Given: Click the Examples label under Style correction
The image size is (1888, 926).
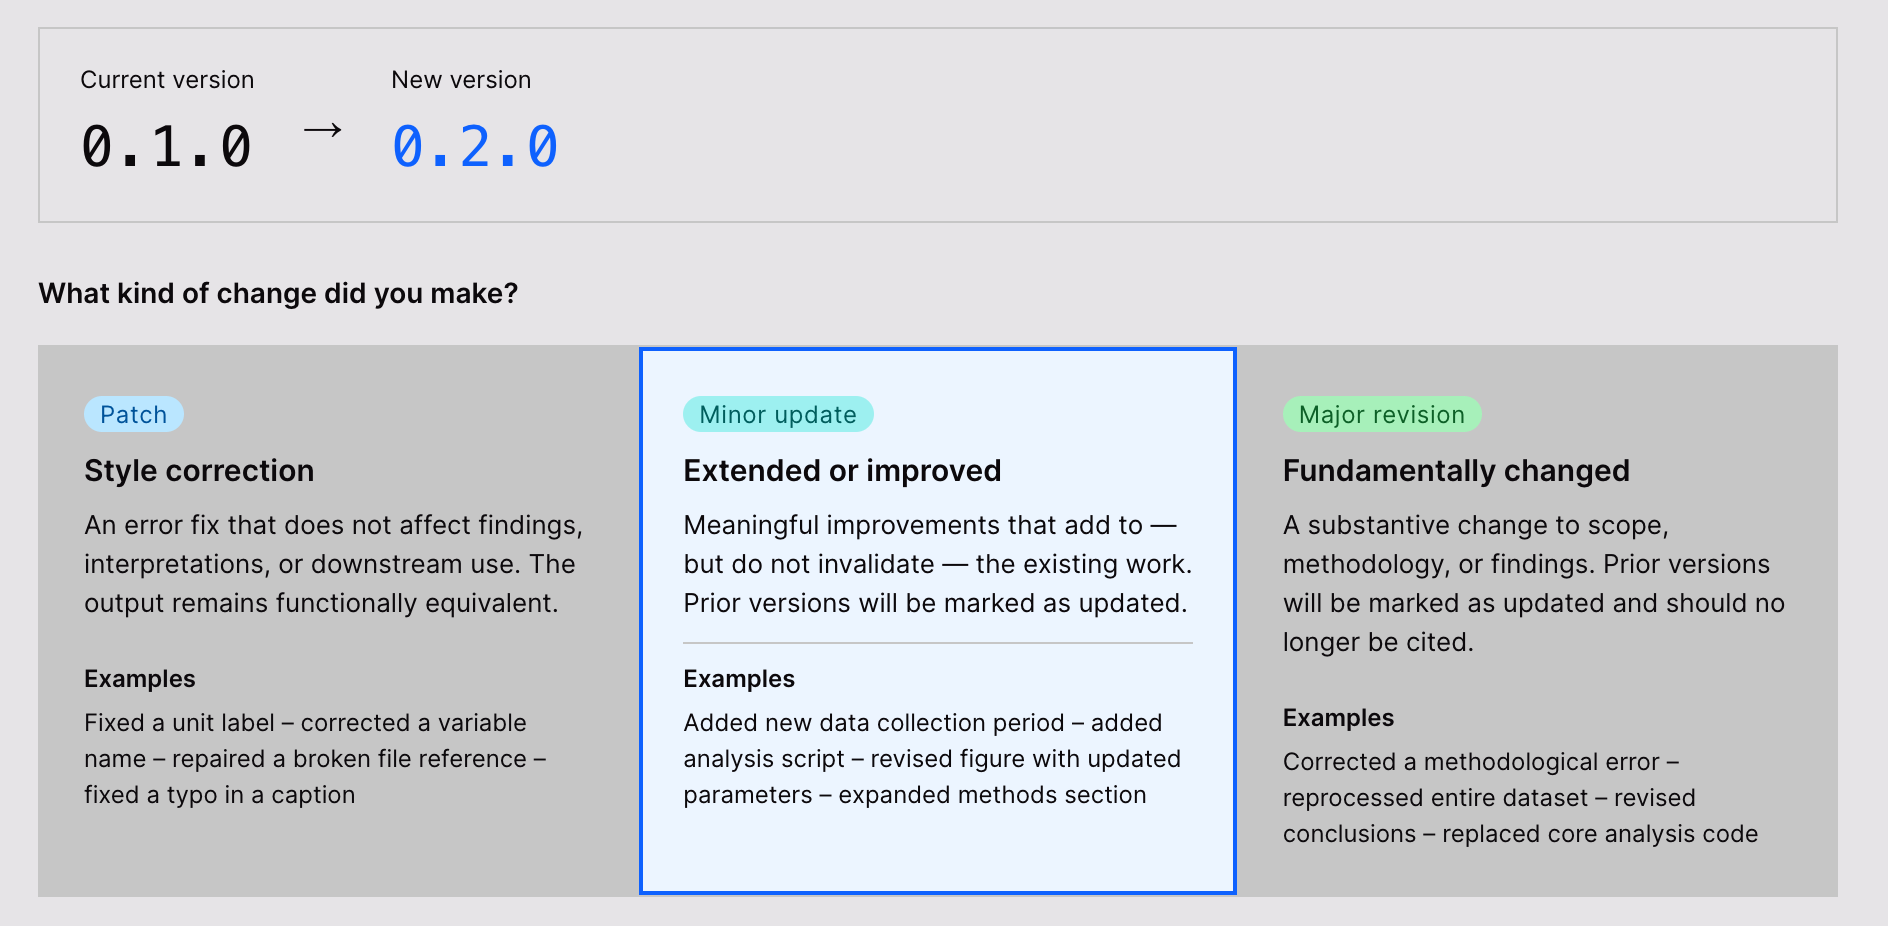Looking at the screenshot, I should point(140,679).
